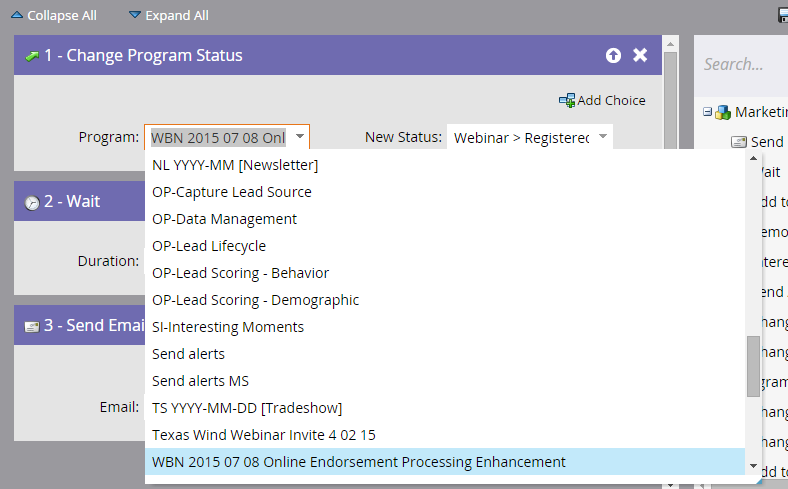The image size is (788, 489).
Task: Click the Search field in right panel
Action: [740, 64]
